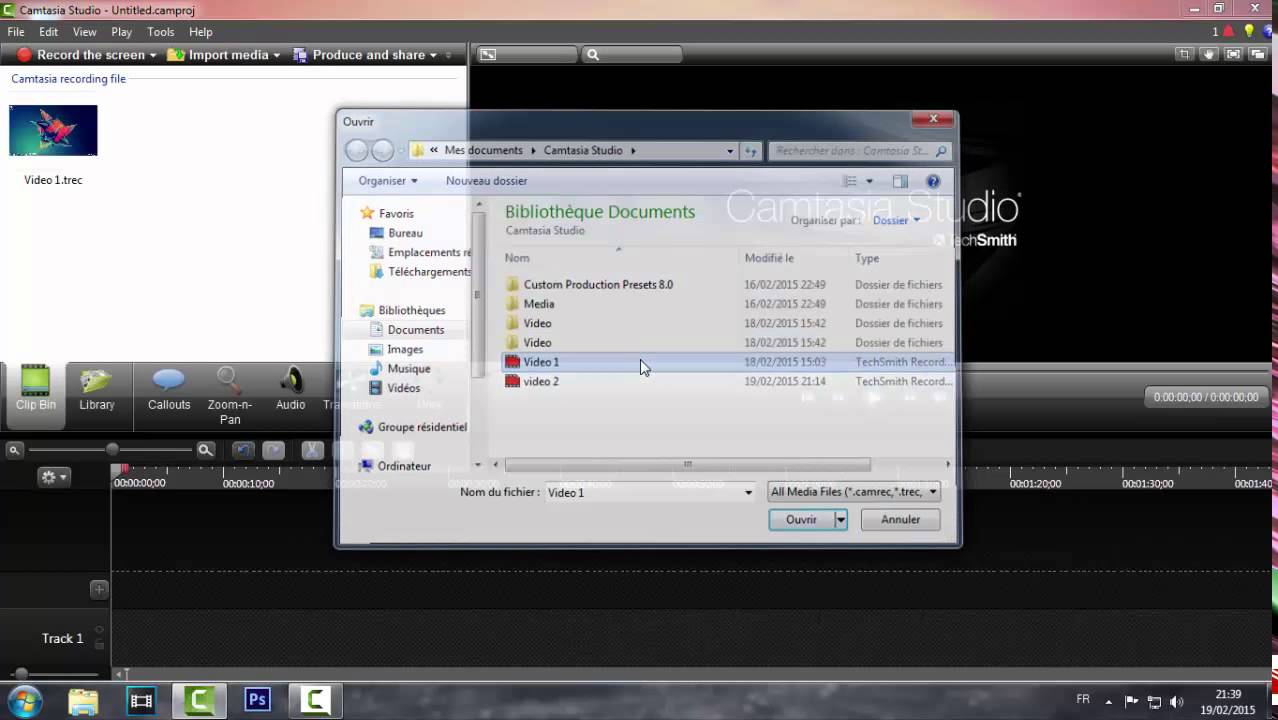The width and height of the screenshot is (1278, 720).
Task: Click the Annuler button
Action: (x=900, y=520)
